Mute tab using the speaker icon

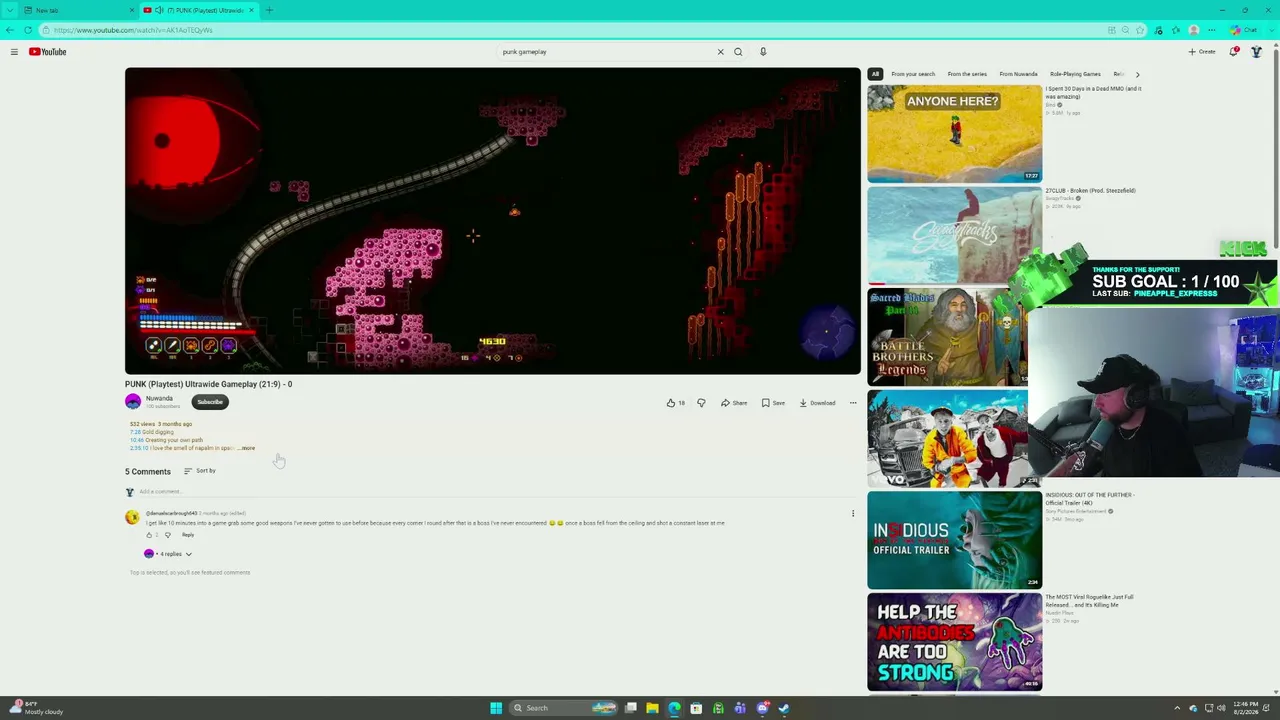(x=159, y=10)
